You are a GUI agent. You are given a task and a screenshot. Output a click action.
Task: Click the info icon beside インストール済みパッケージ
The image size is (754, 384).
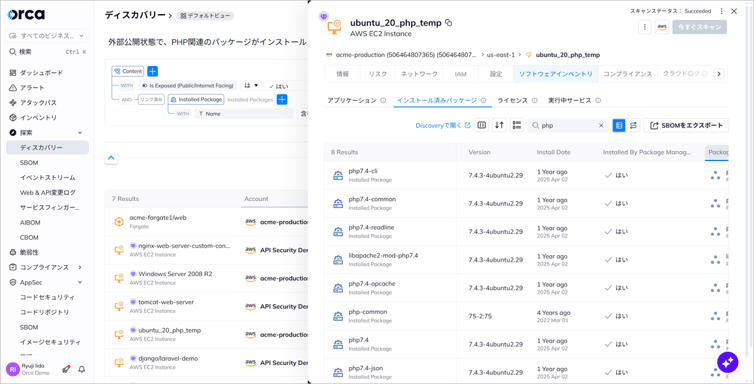click(483, 100)
